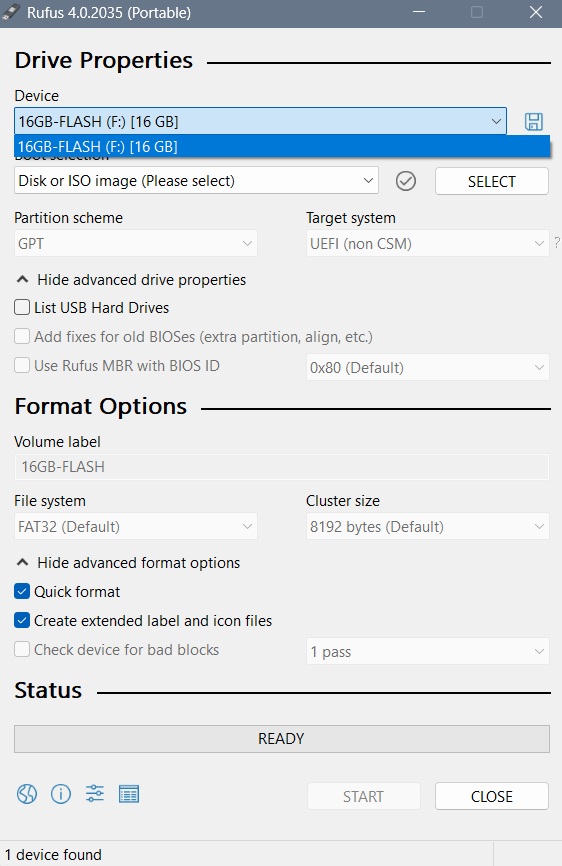
Task: Click the SELECT button
Action: pos(492,181)
